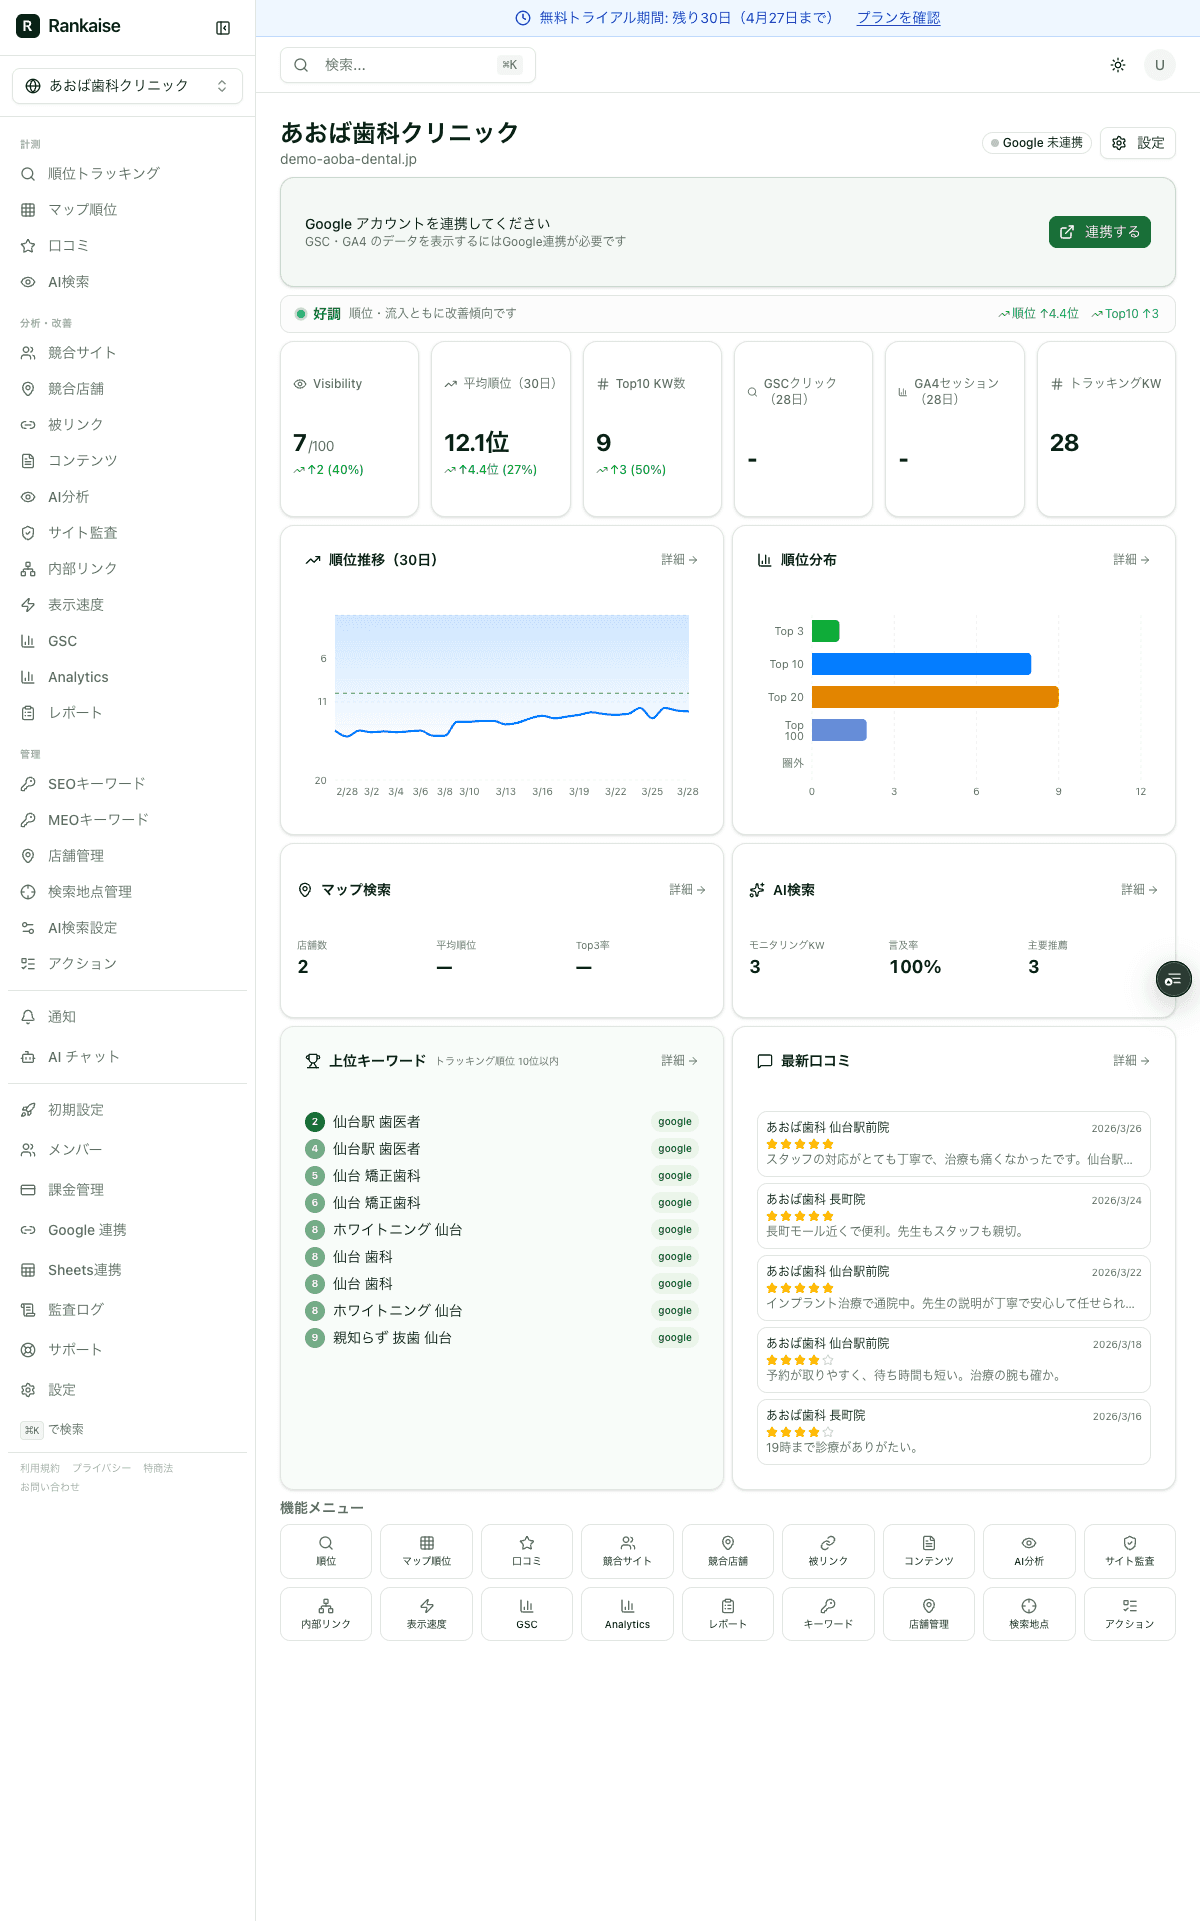Open the 競合サイト tile in 機能メニュー
This screenshot has height=1921, width=1200.
tap(627, 1551)
